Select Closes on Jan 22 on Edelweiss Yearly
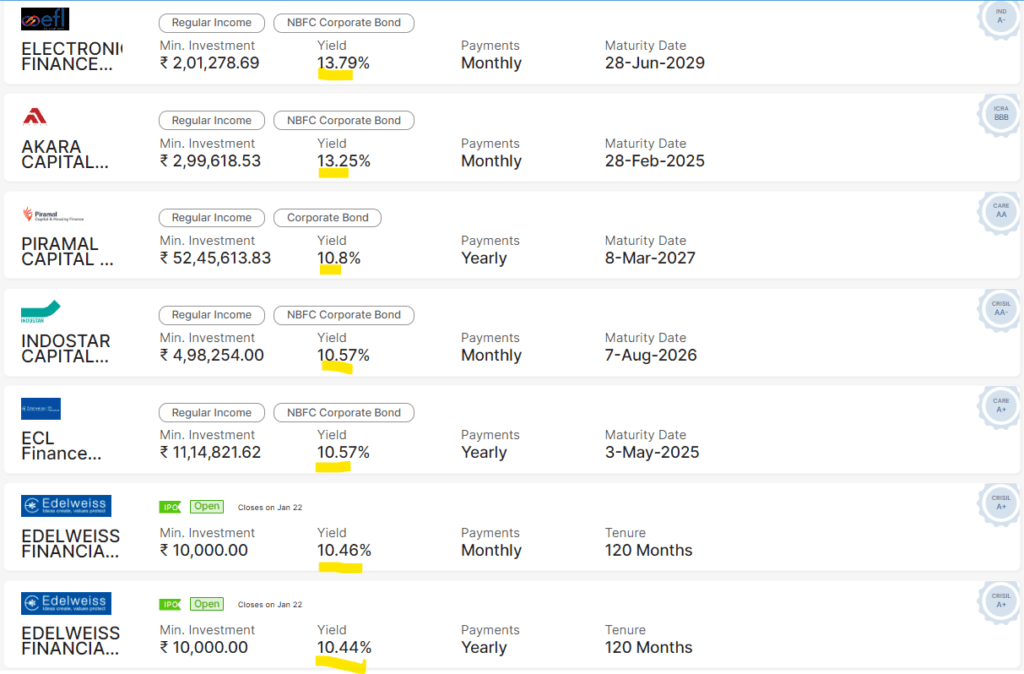Image resolution: width=1024 pixels, height=674 pixels. point(270,605)
